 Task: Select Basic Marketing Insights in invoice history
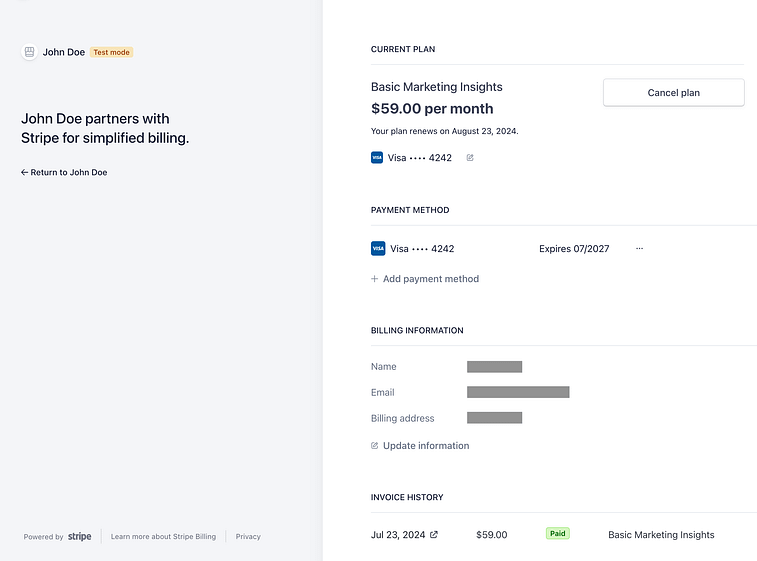(661, 535)
